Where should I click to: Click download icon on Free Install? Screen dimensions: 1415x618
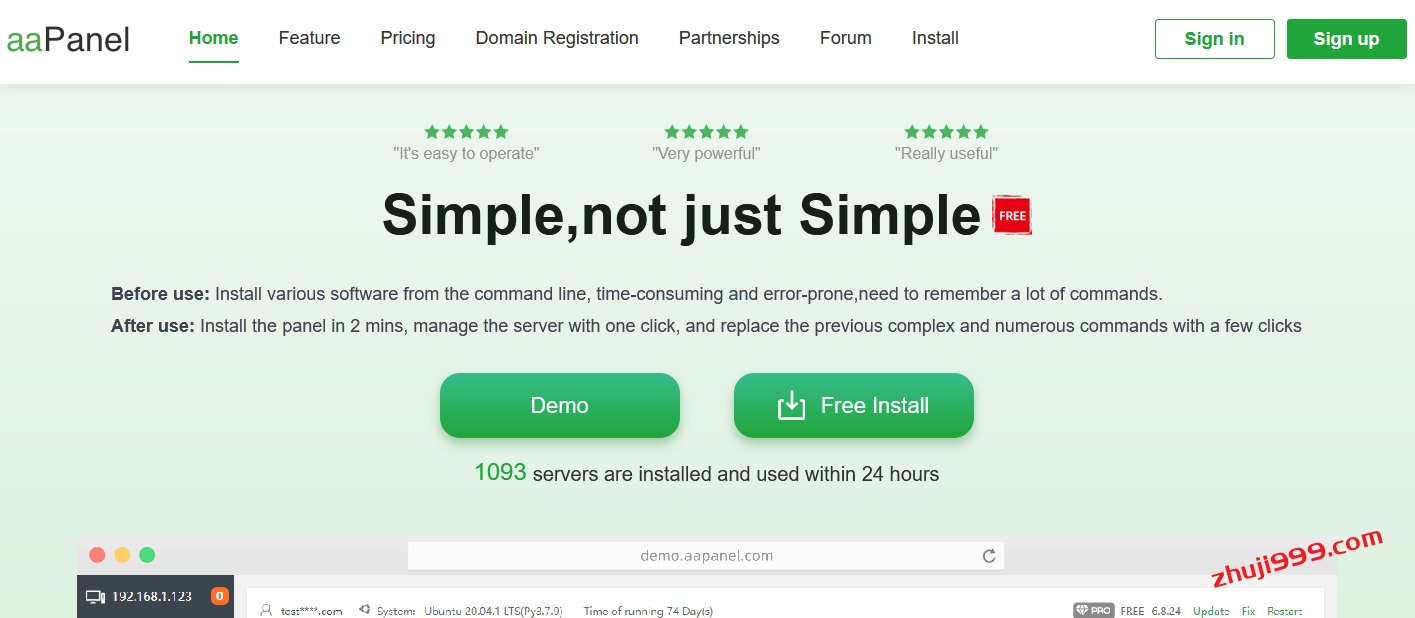point(791,405)
